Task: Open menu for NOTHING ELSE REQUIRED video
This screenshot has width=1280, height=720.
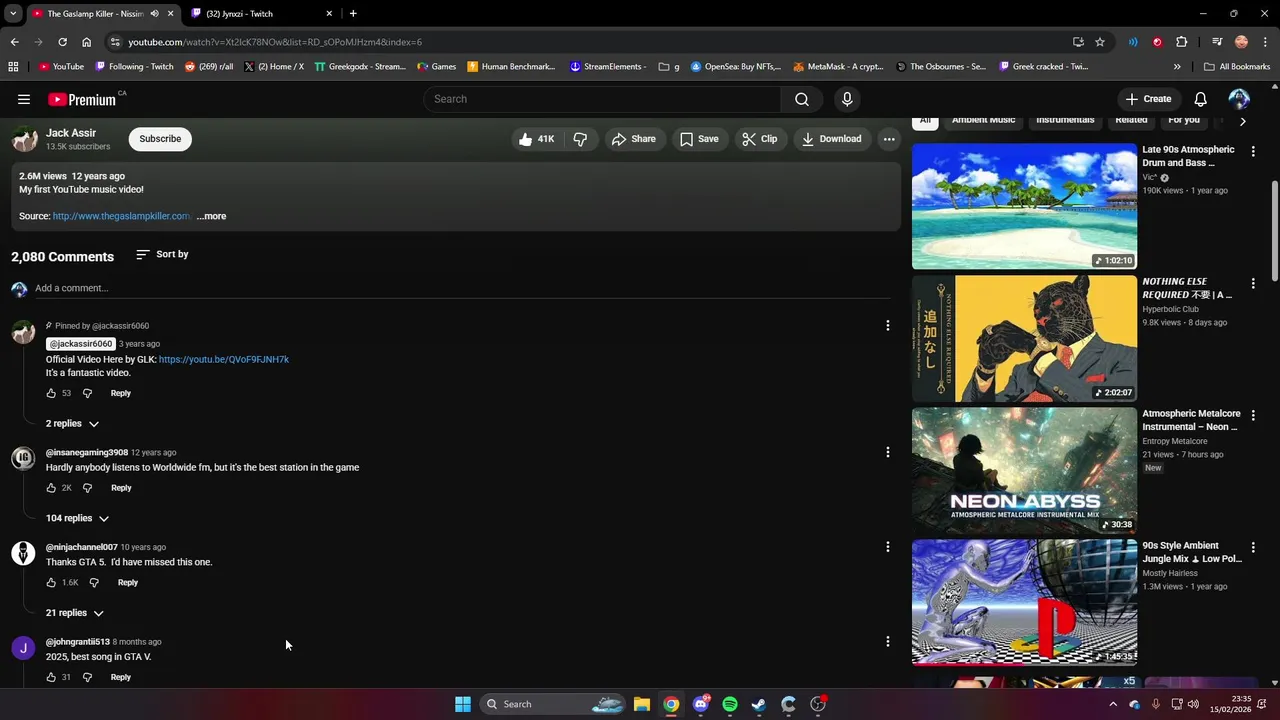Action: point(1253,283)
